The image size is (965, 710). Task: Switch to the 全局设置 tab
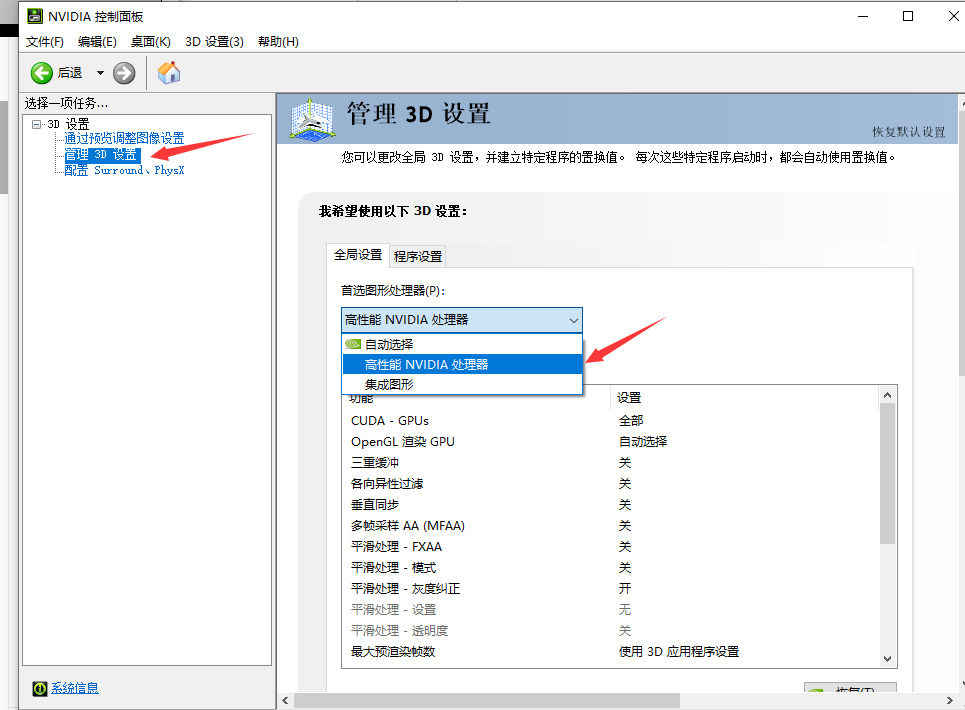(x=358, y=255)
